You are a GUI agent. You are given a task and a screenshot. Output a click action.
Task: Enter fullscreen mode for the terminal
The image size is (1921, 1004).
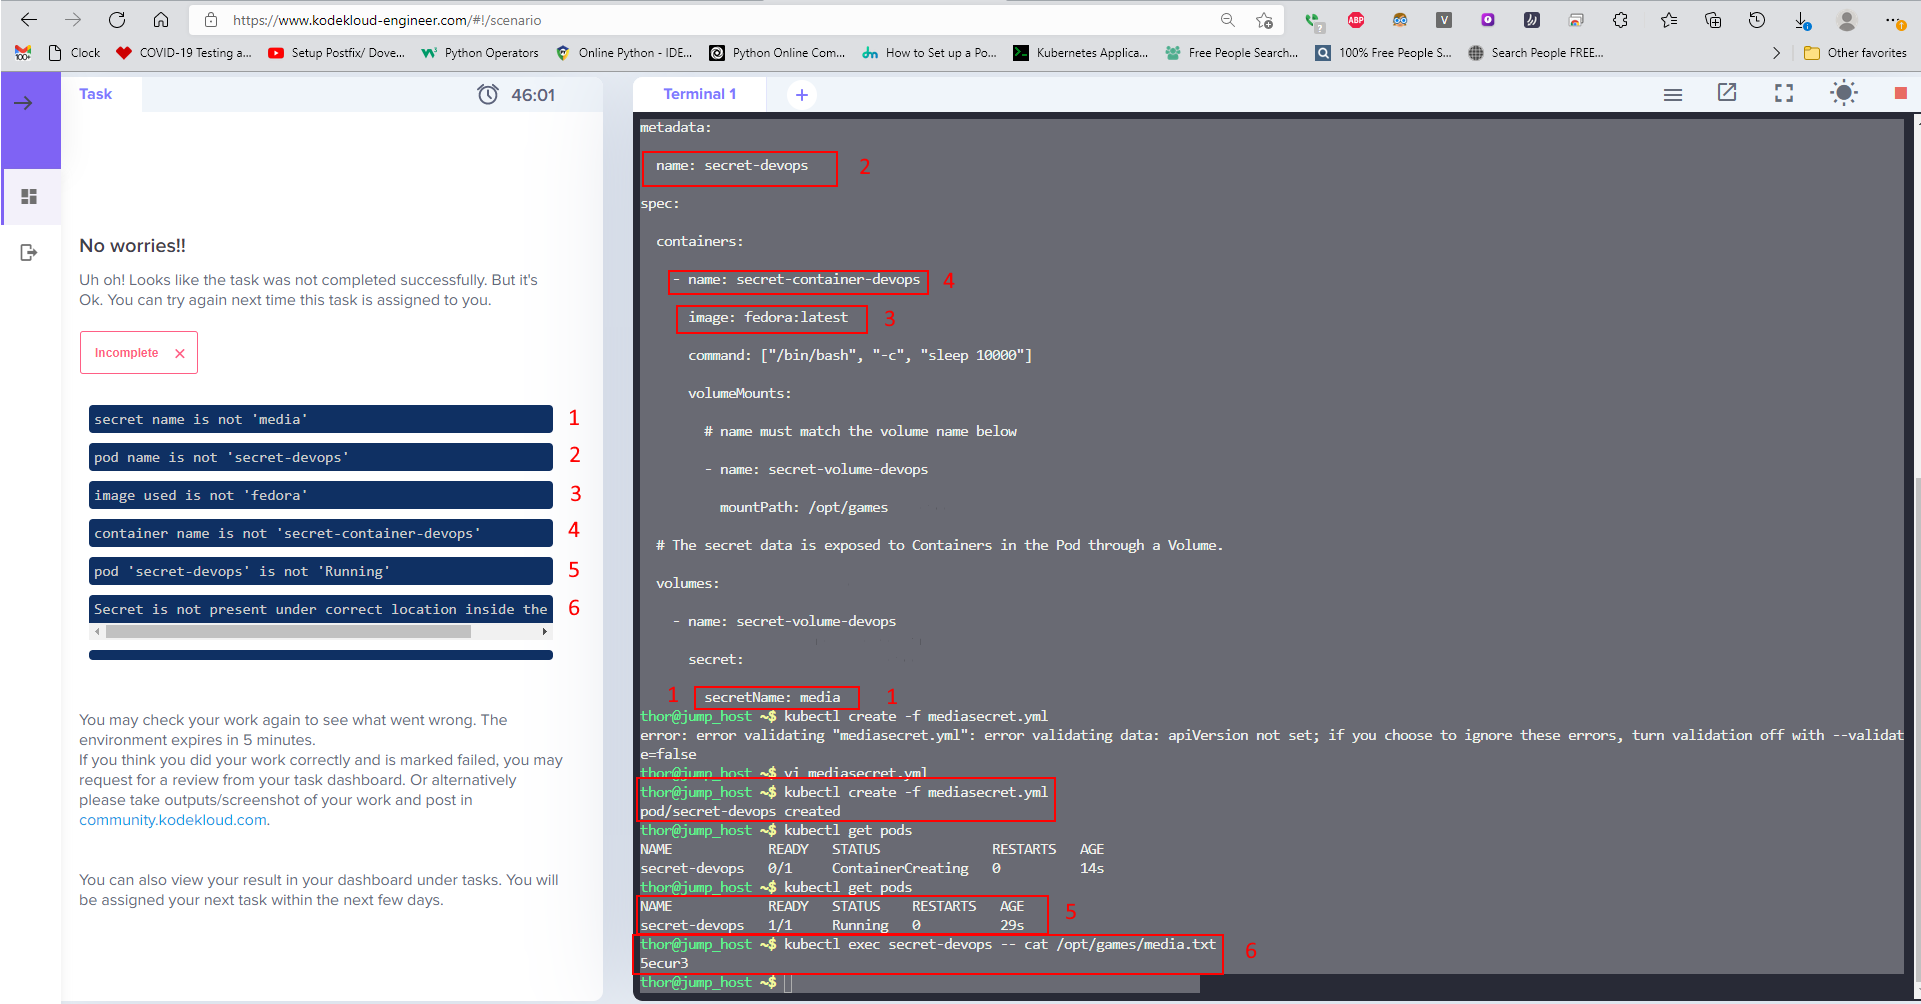point(1783,93)
